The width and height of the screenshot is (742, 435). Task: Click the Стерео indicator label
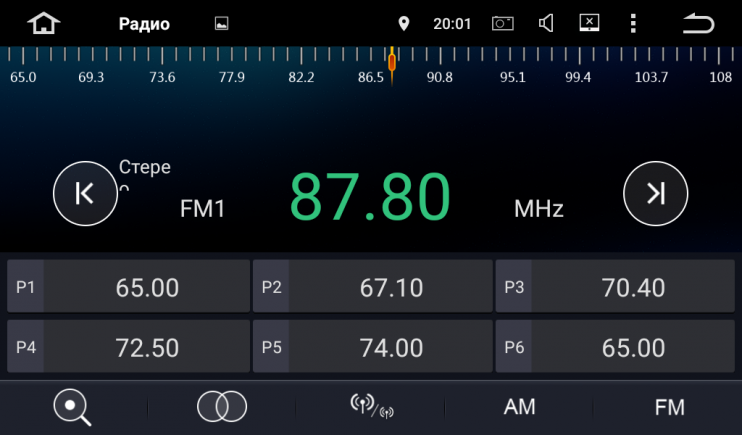pyautogui.click(x=145, y=174)
